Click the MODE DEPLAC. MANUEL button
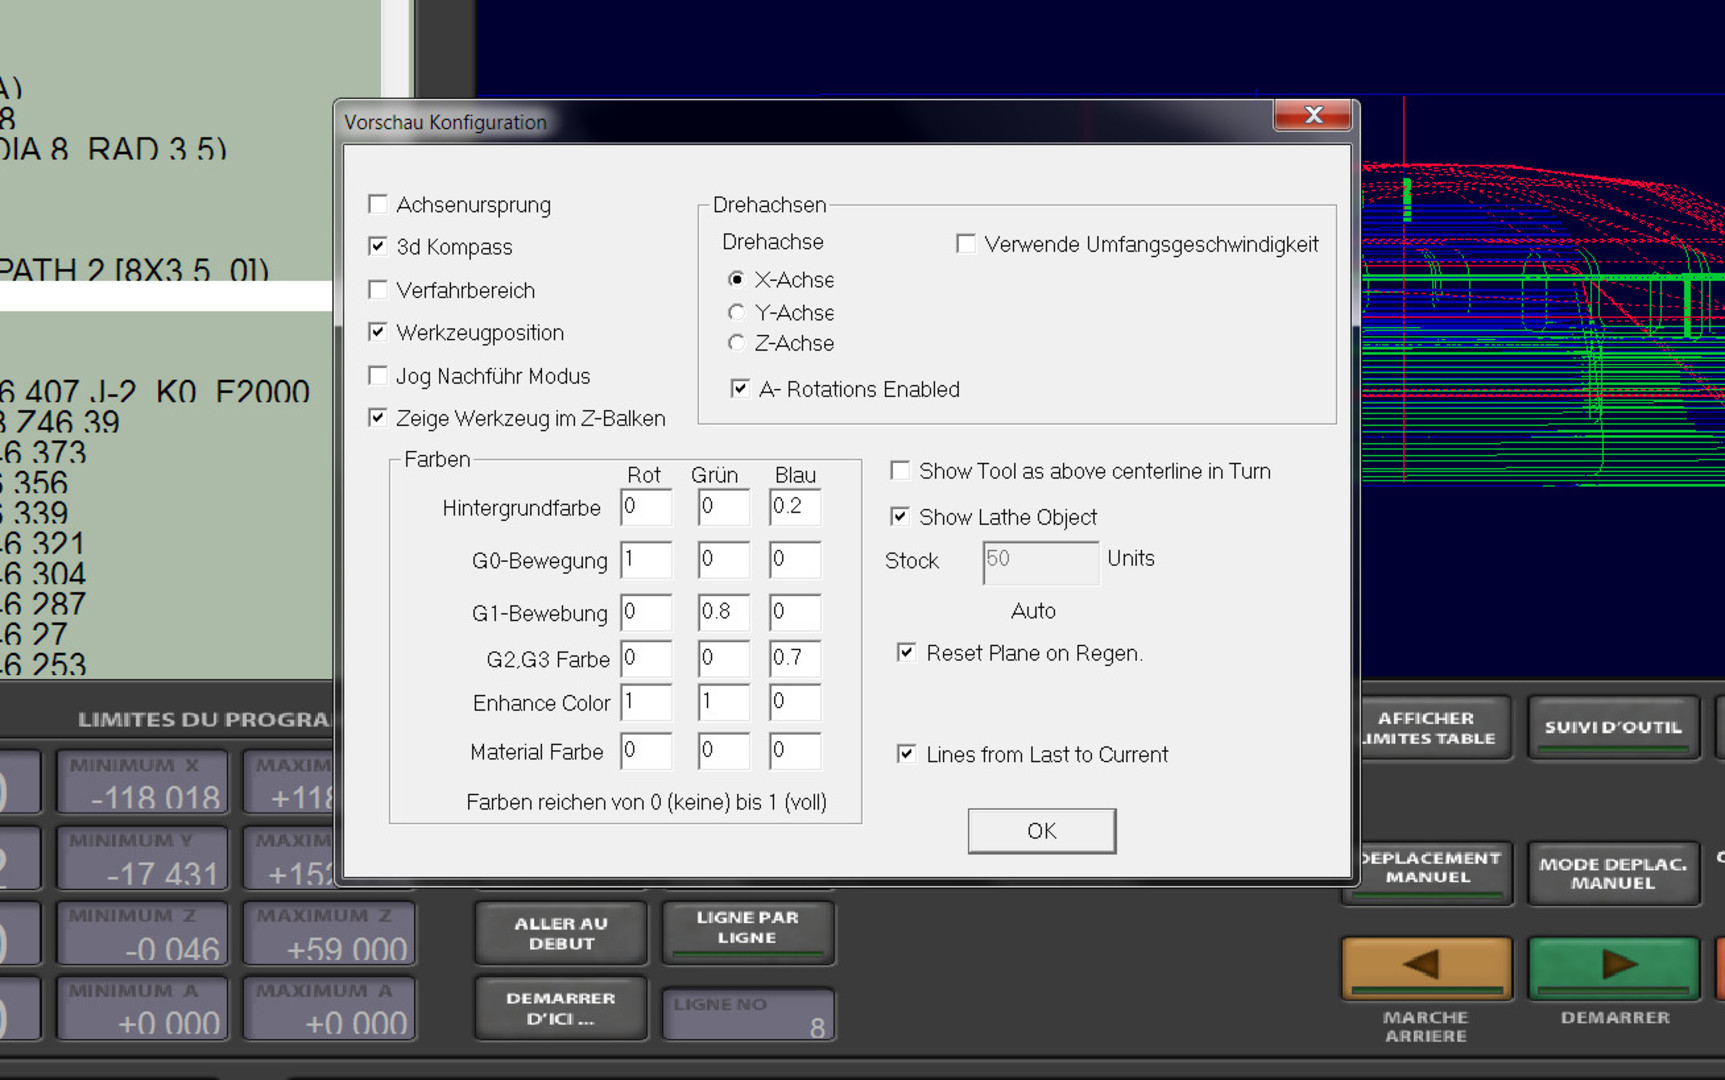Screen dimensions: 1725x1080 coord(1612,873)
